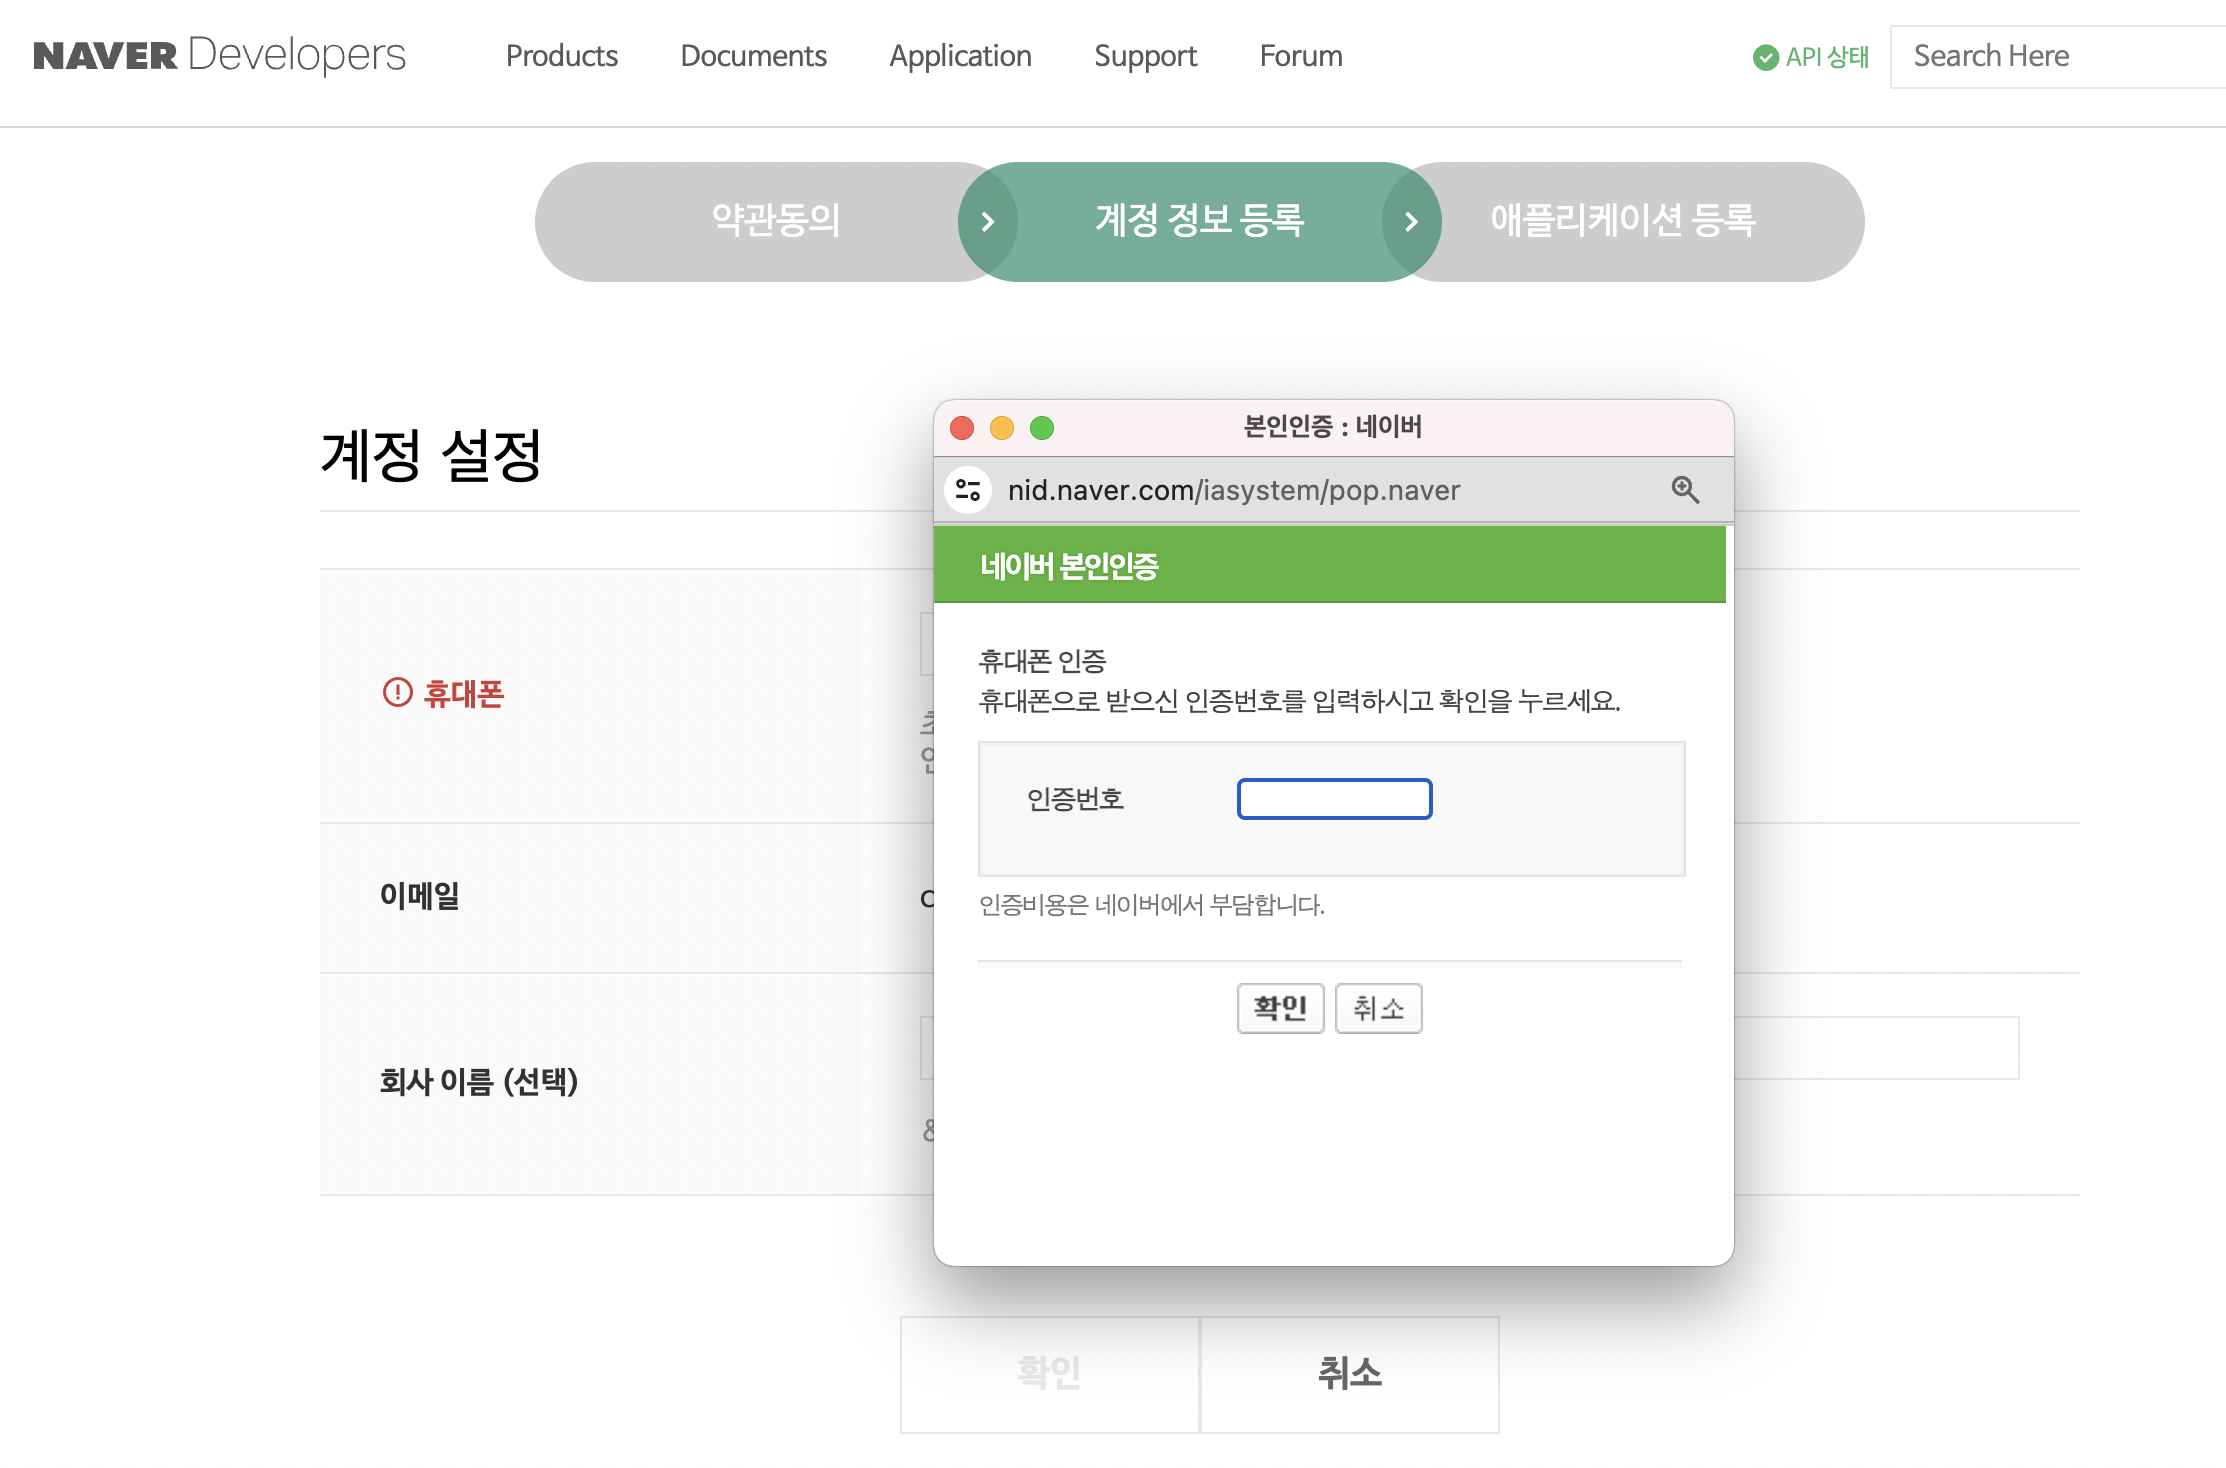Open site info icon in popup address bar
Screen dimensions: 2226x1468
point(968,490)
